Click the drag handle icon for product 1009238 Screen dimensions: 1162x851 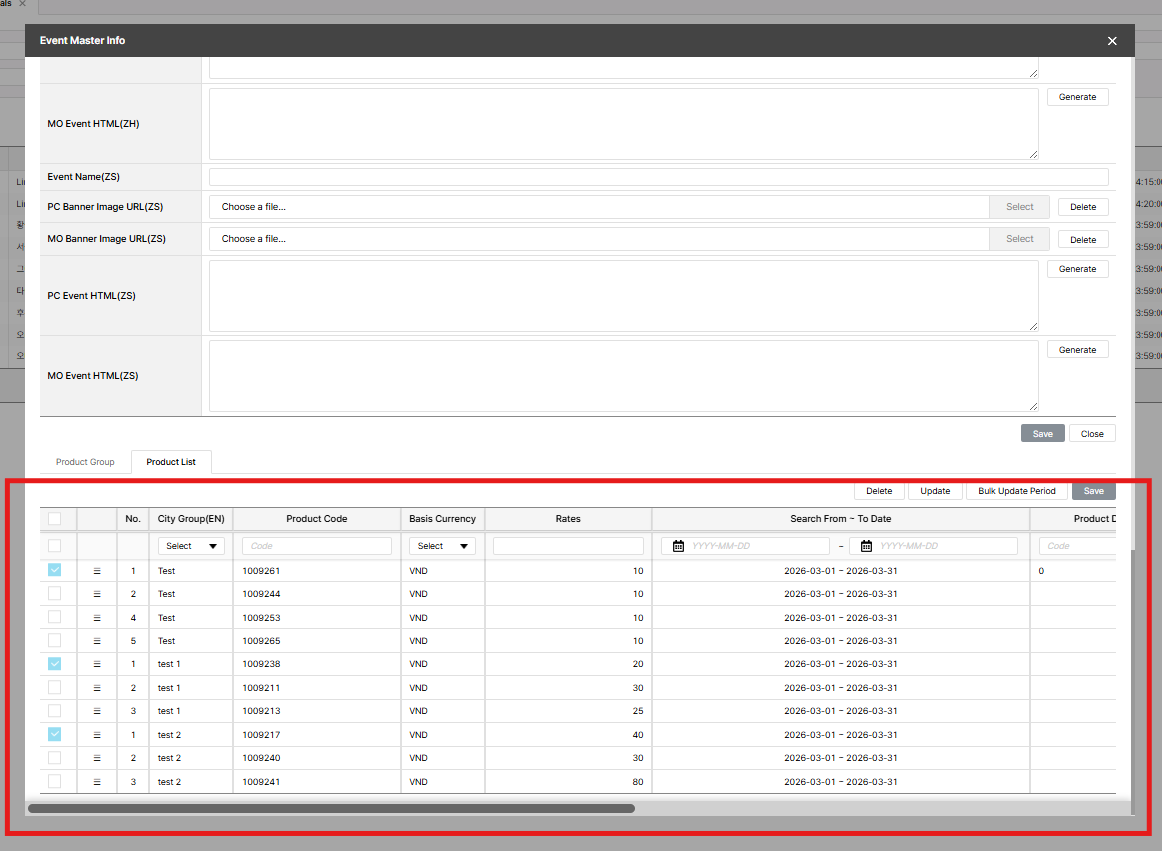[97, 664]
